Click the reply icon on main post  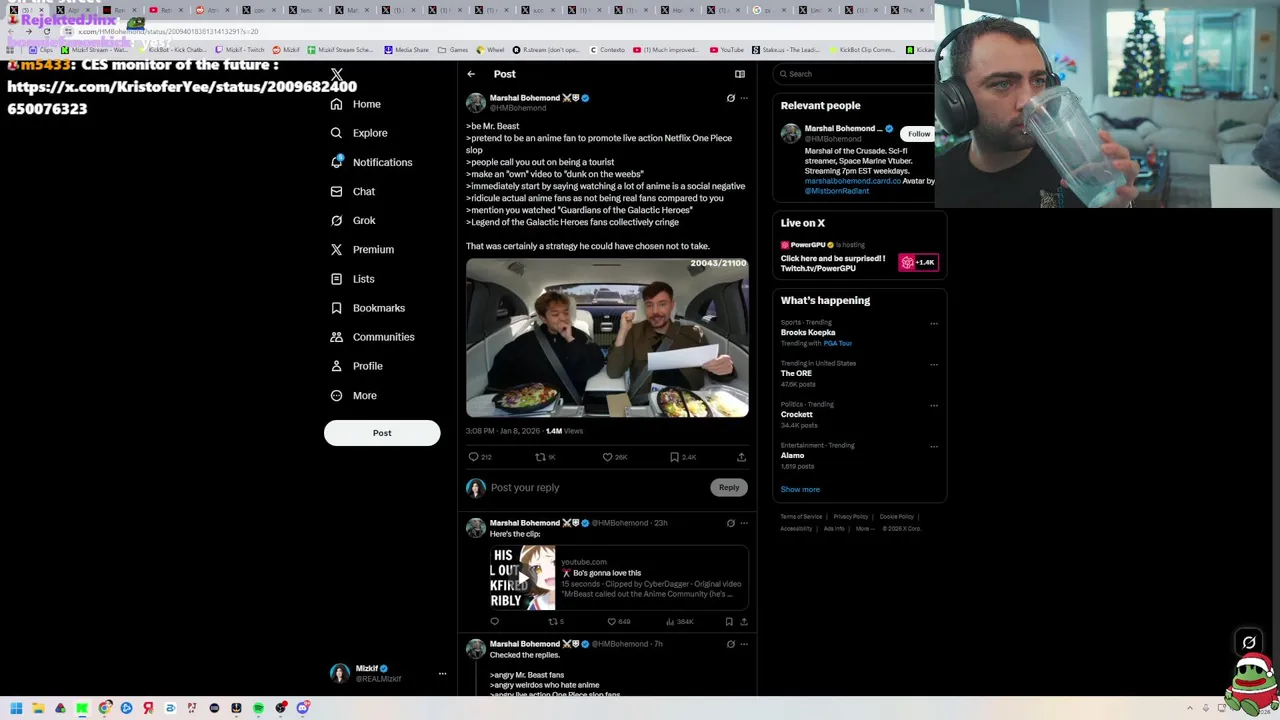[x=474, y=457]
